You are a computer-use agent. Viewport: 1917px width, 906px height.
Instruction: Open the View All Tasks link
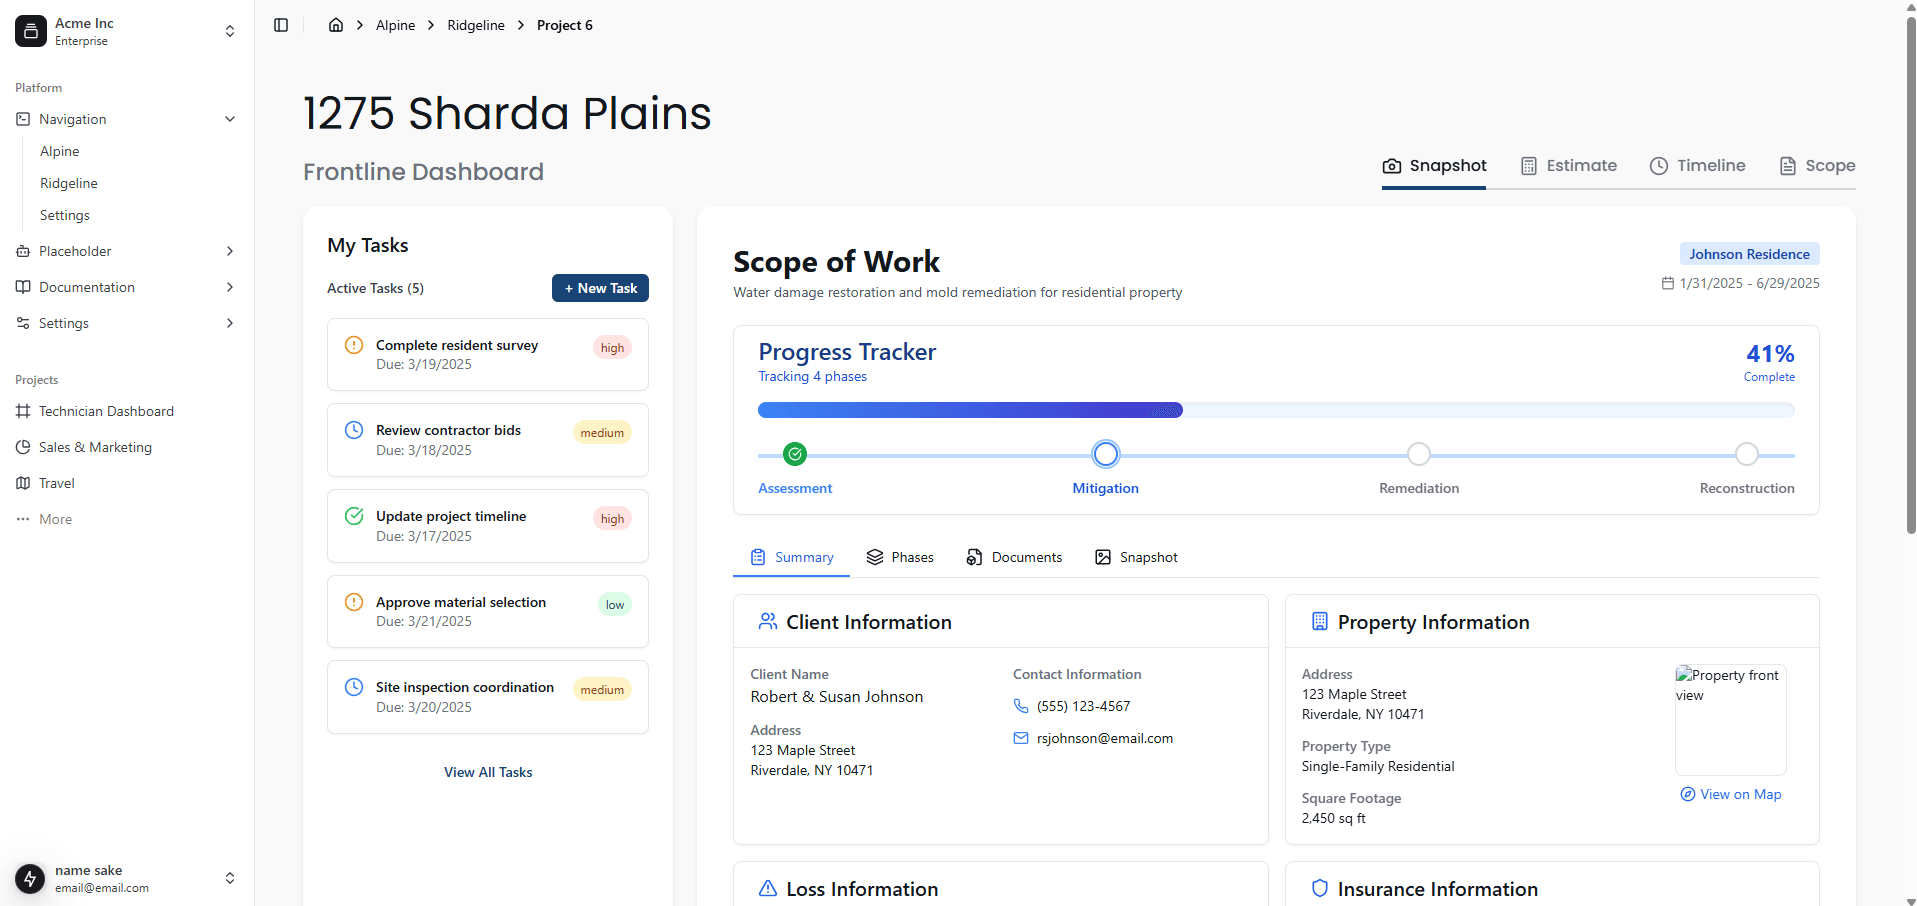(488, 772)
